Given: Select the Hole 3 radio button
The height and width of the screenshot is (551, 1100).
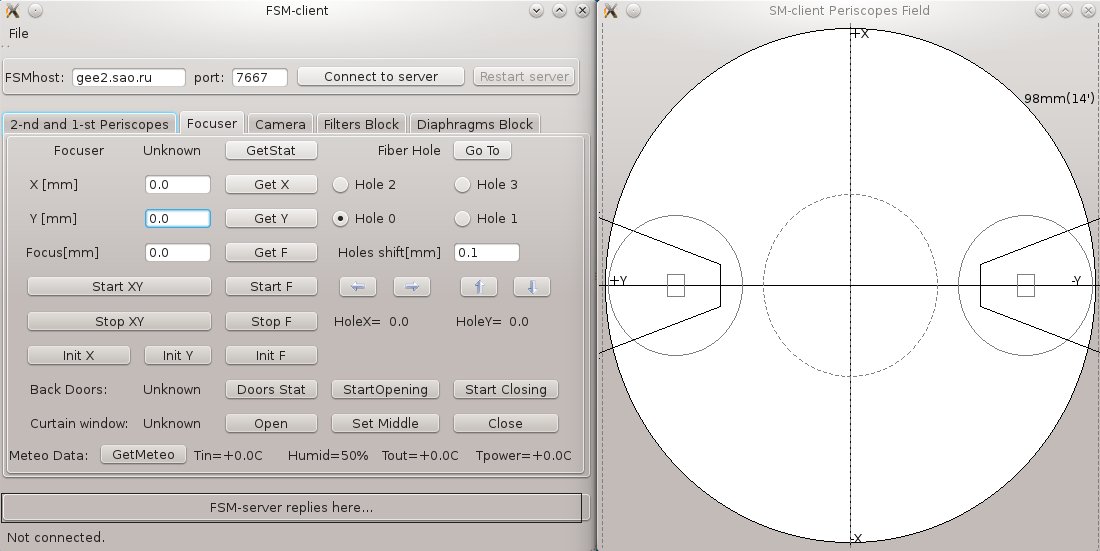Looking at the screenshot, I should [462, 185].
